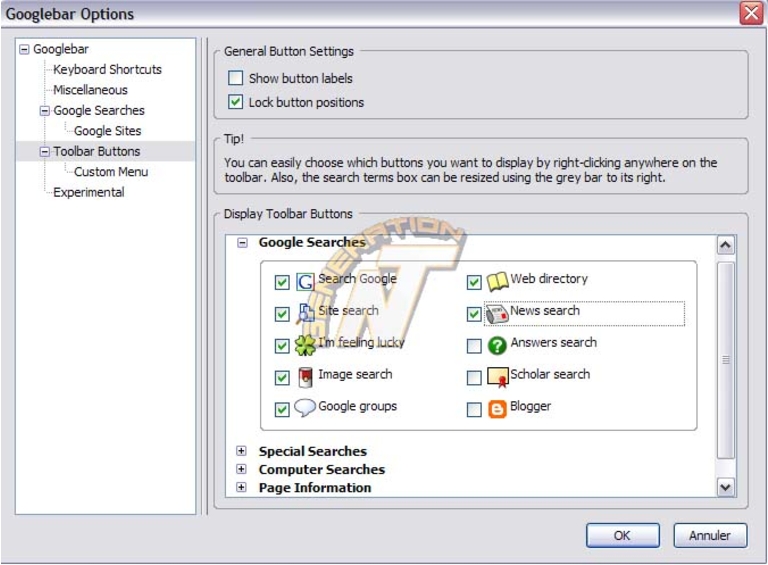Click the Web directory book icon
The width and height of the screenshot is (768, 565).
tap(497, 282)
